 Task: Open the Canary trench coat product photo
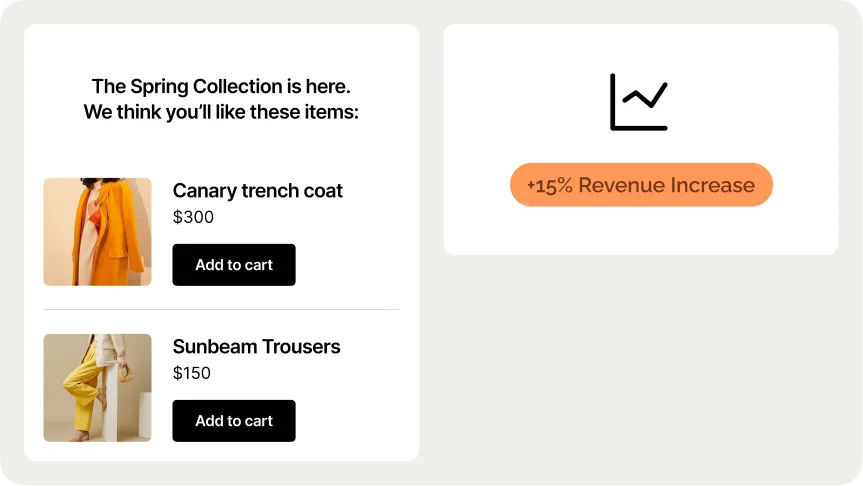coord(97,232)
